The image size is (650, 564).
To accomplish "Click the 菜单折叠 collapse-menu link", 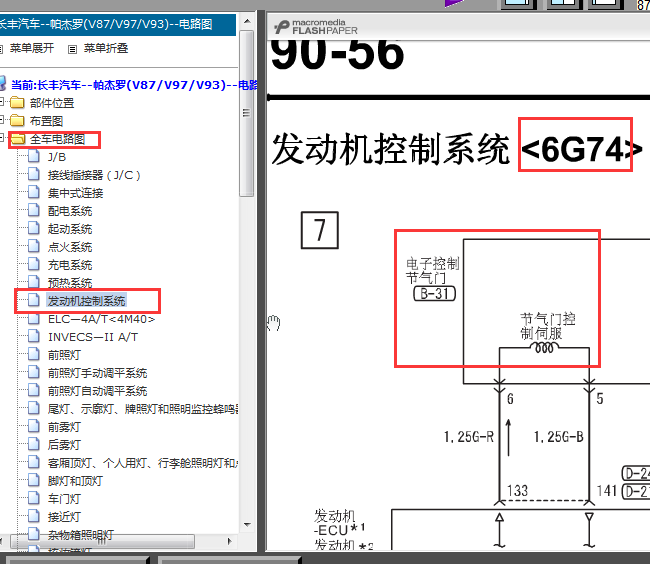I will pos(106,48).
